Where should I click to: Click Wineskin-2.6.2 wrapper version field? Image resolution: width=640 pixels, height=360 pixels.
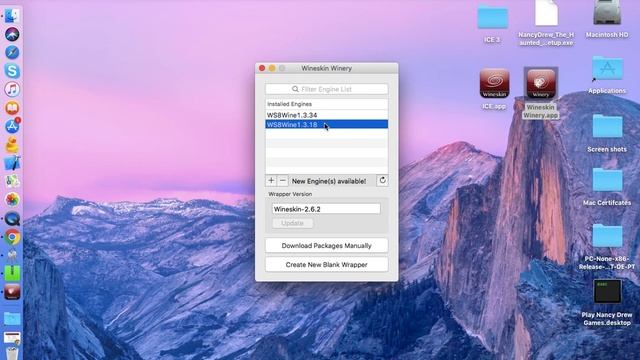click(326, 209)
